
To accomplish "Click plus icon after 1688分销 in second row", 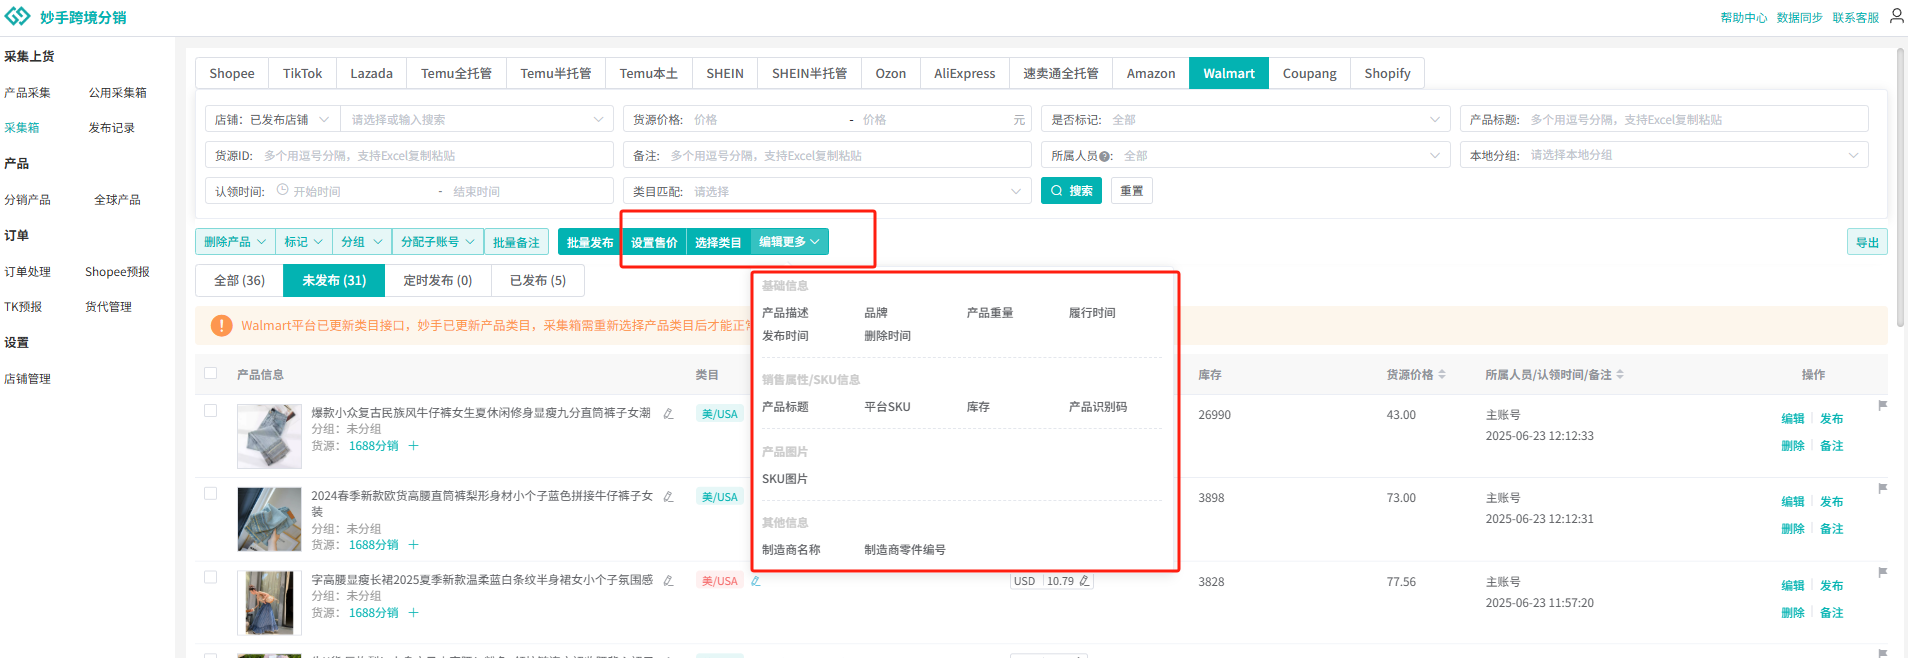I will (x=413, y=545).
